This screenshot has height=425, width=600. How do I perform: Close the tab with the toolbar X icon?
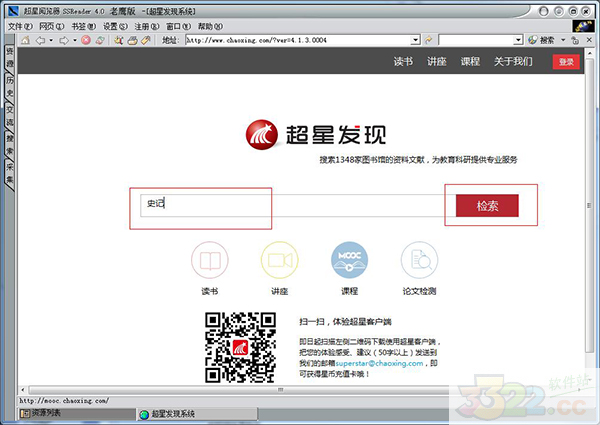point(589,40)
